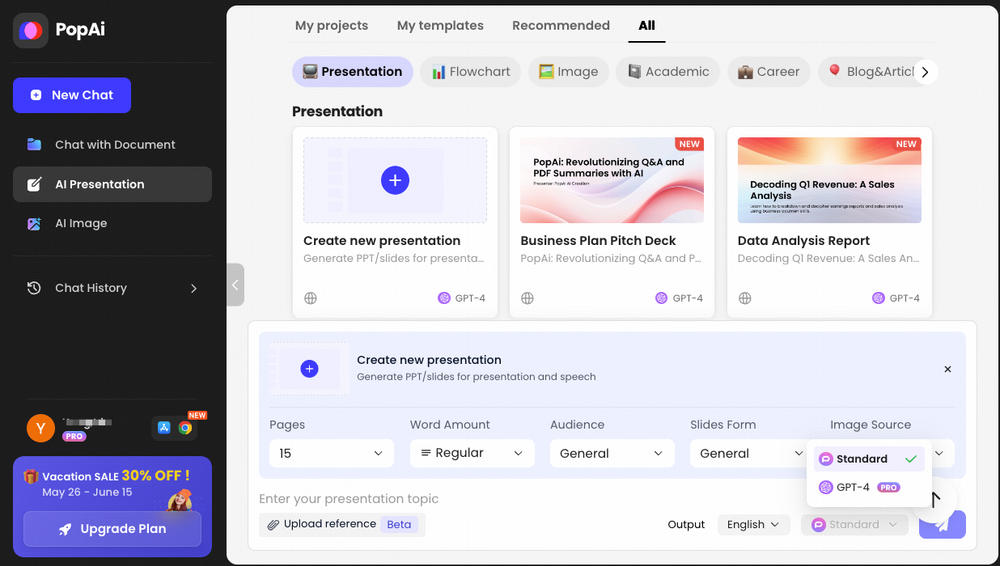Select AI Presentation in sidebar
1000x566 pixels.
pos(112,184)
